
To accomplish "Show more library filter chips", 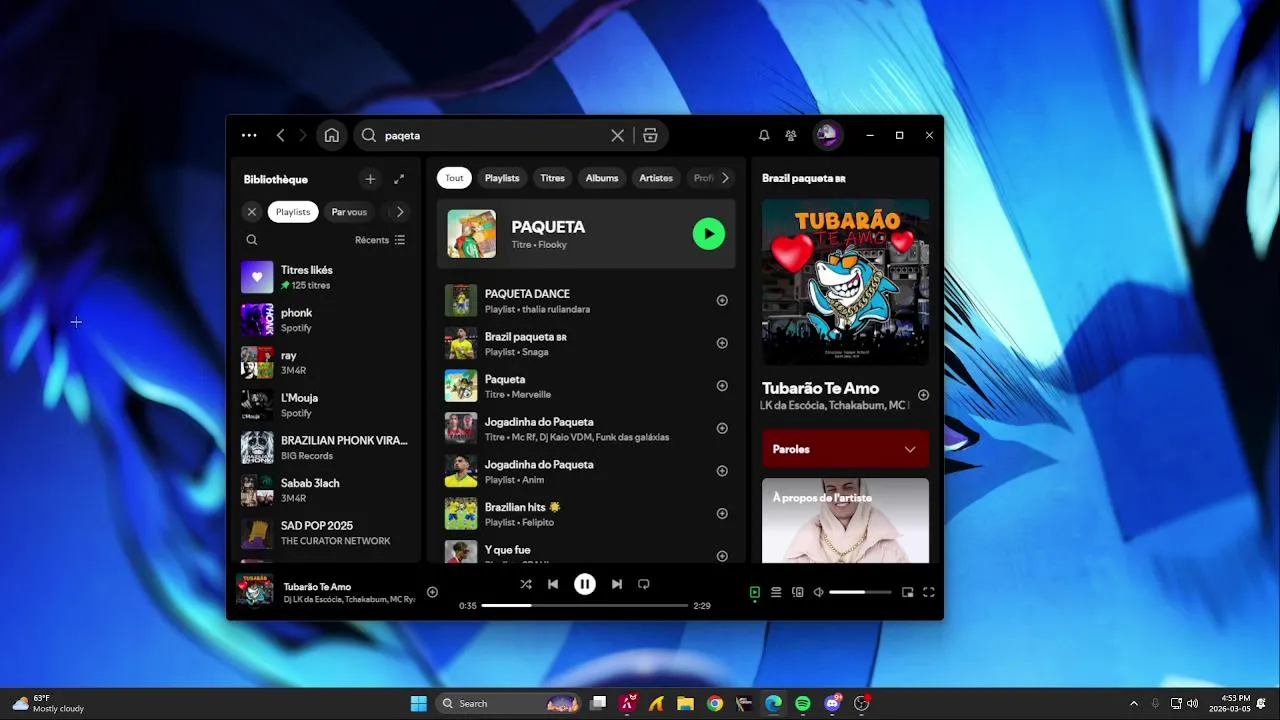I will pyautogui.click(x=400, y=212).
